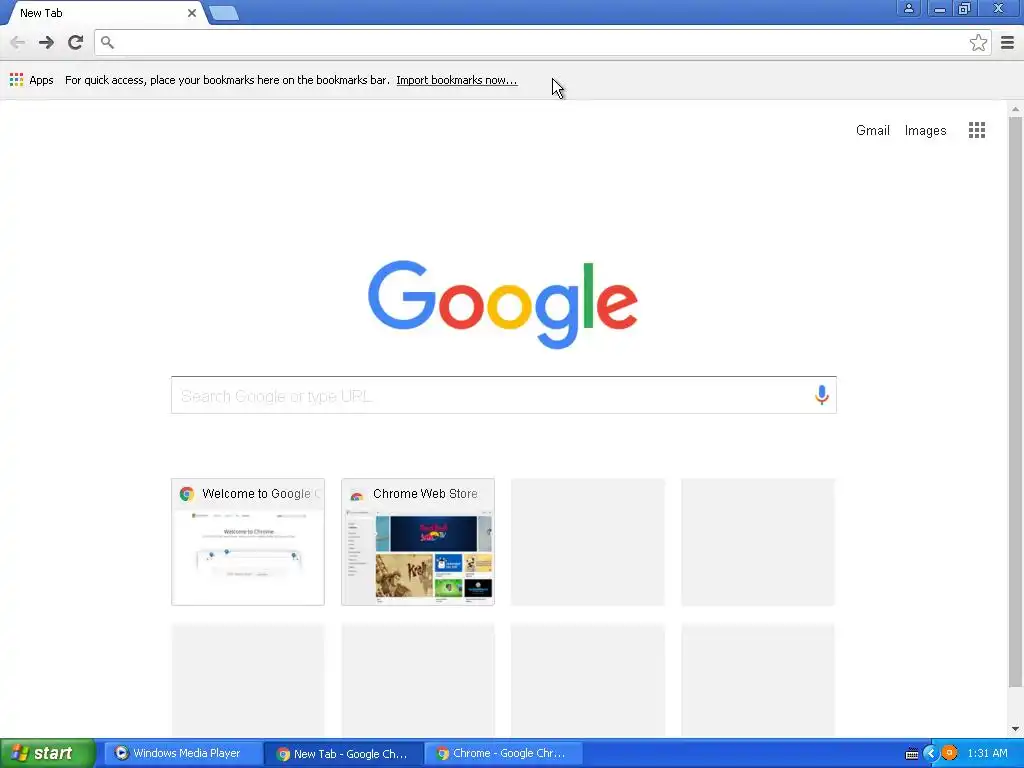Open the Welcome to Google Chrome thumbnail

coord(248,542)
